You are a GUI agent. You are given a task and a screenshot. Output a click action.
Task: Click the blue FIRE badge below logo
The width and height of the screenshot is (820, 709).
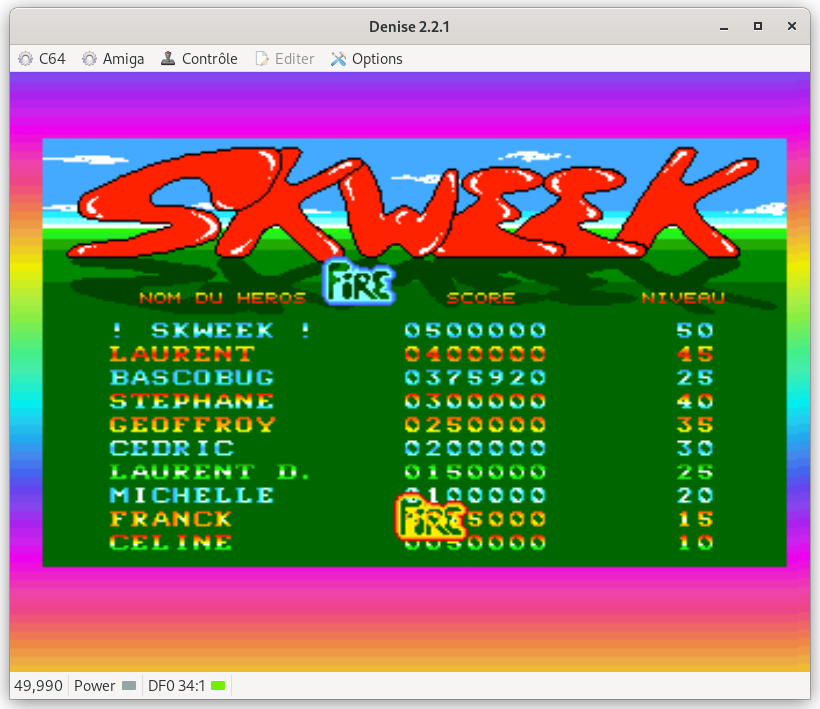coord(359,283)
